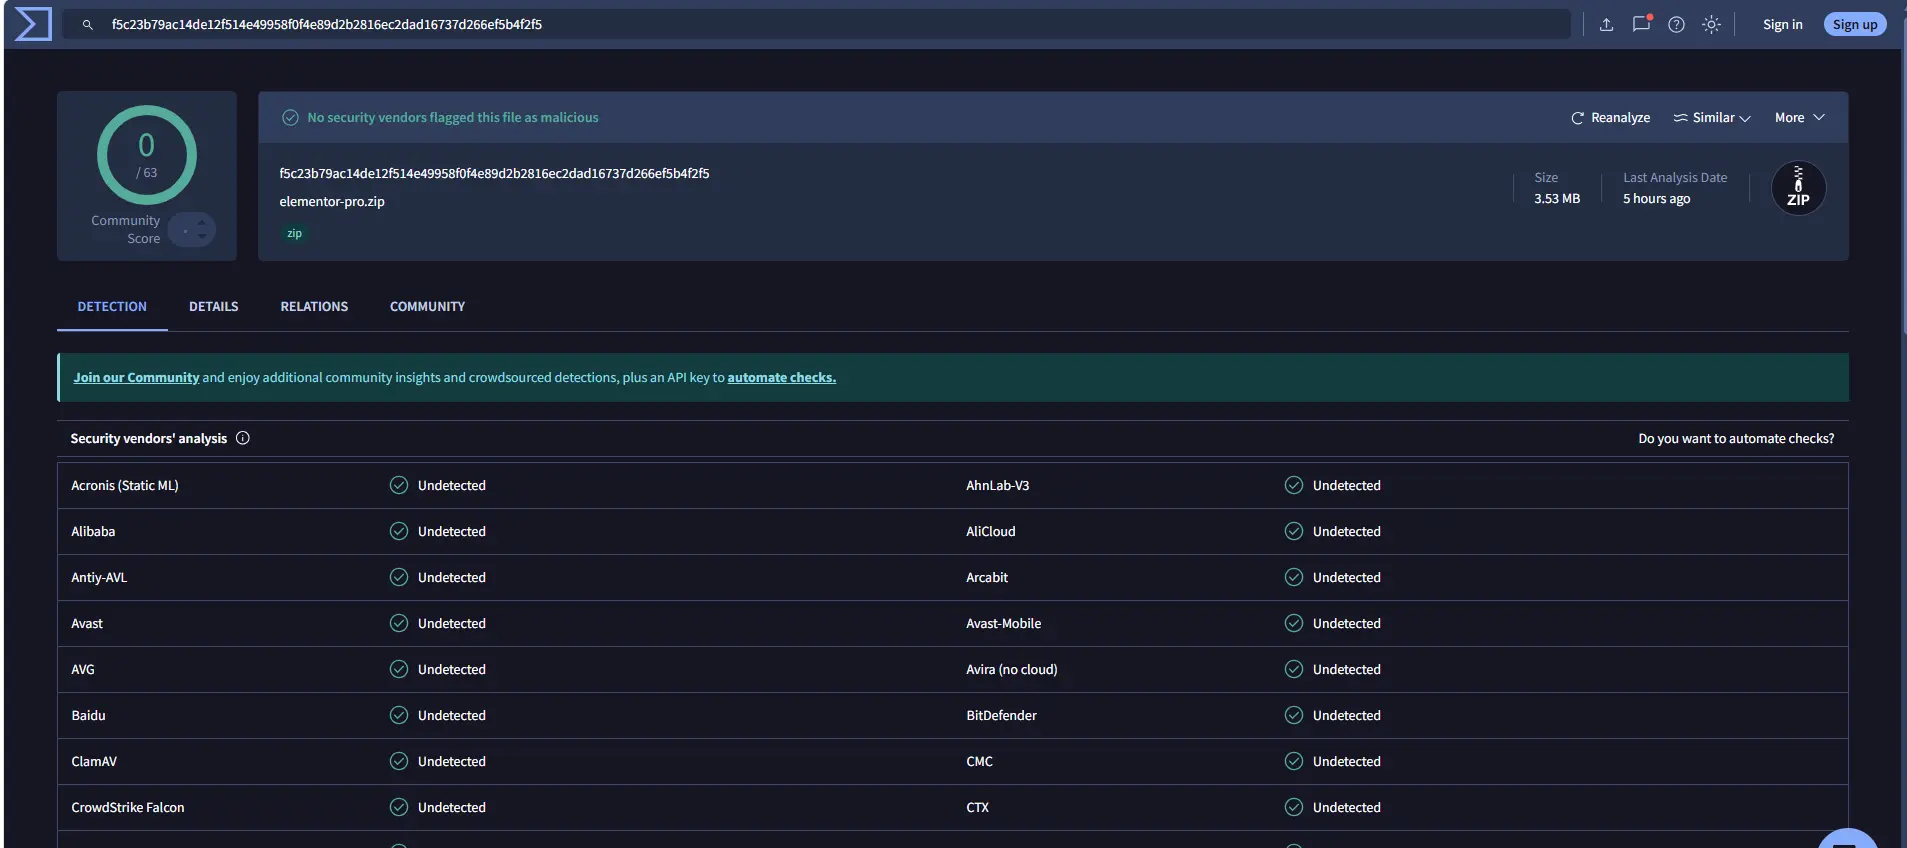Click the ZIP file type icon
This screenshot has height=848, width=1907.
(x=1797, y=188)
